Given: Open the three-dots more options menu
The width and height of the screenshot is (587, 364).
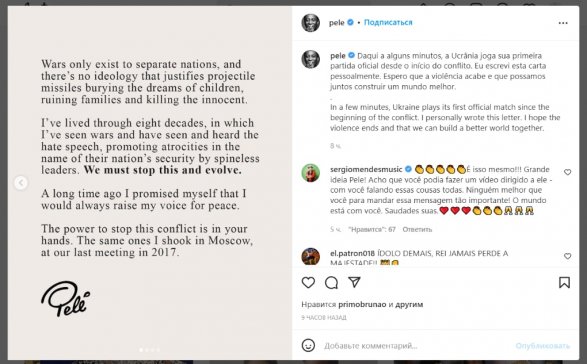Looking at the screenshot, I should [563, 23].
